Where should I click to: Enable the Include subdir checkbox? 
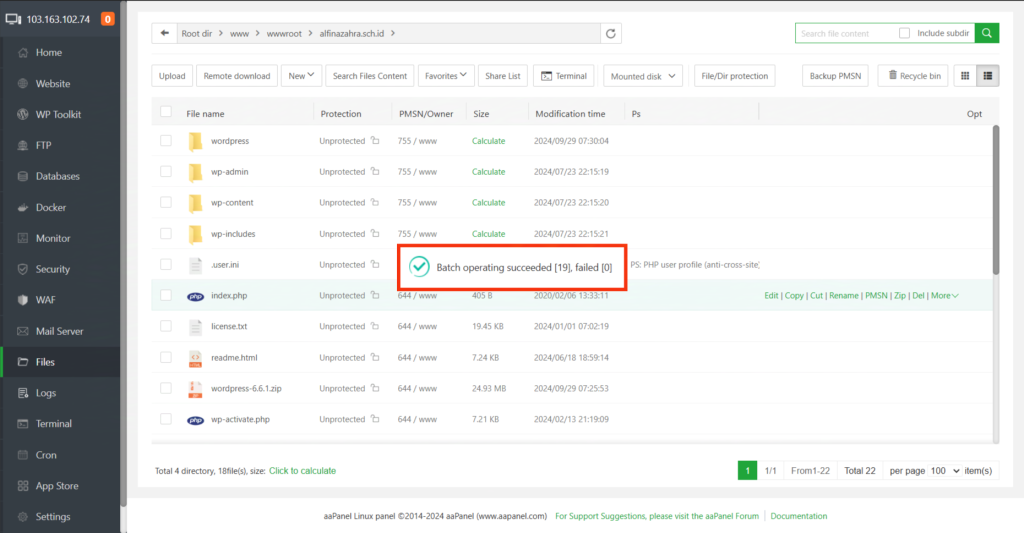[x=904, y=33]
